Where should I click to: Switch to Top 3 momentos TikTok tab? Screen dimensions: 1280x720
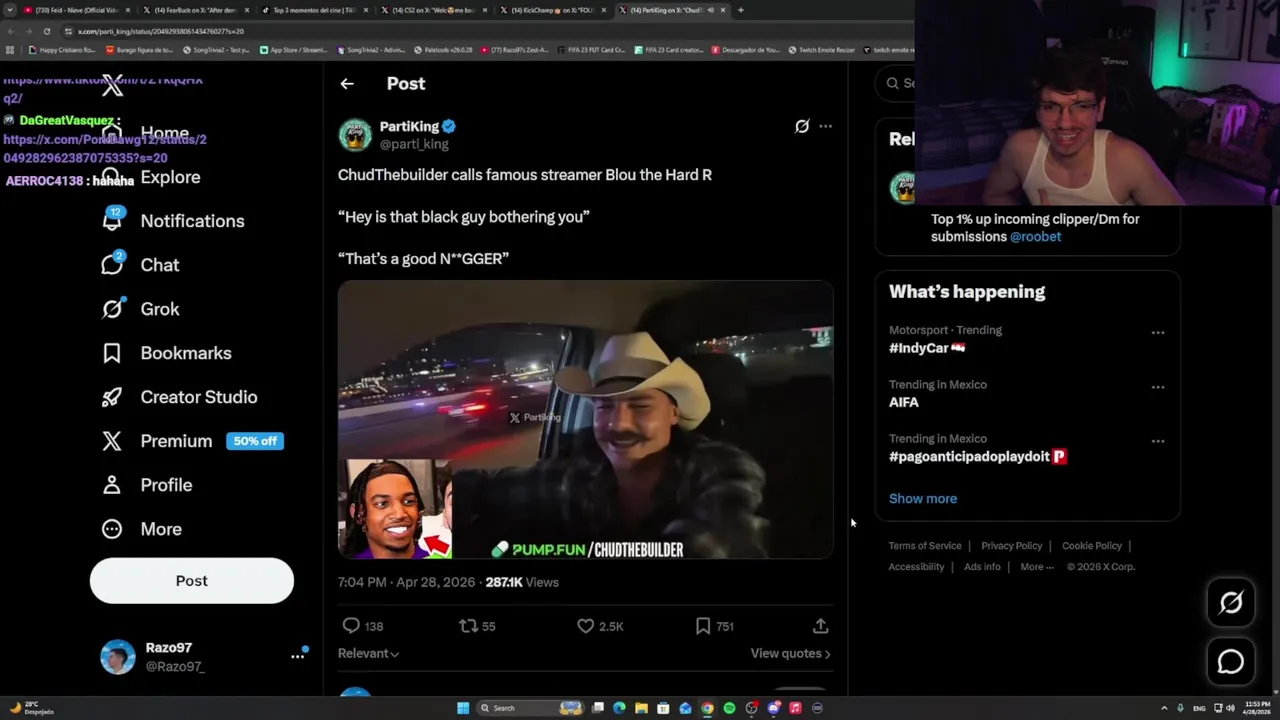[313, 10]
